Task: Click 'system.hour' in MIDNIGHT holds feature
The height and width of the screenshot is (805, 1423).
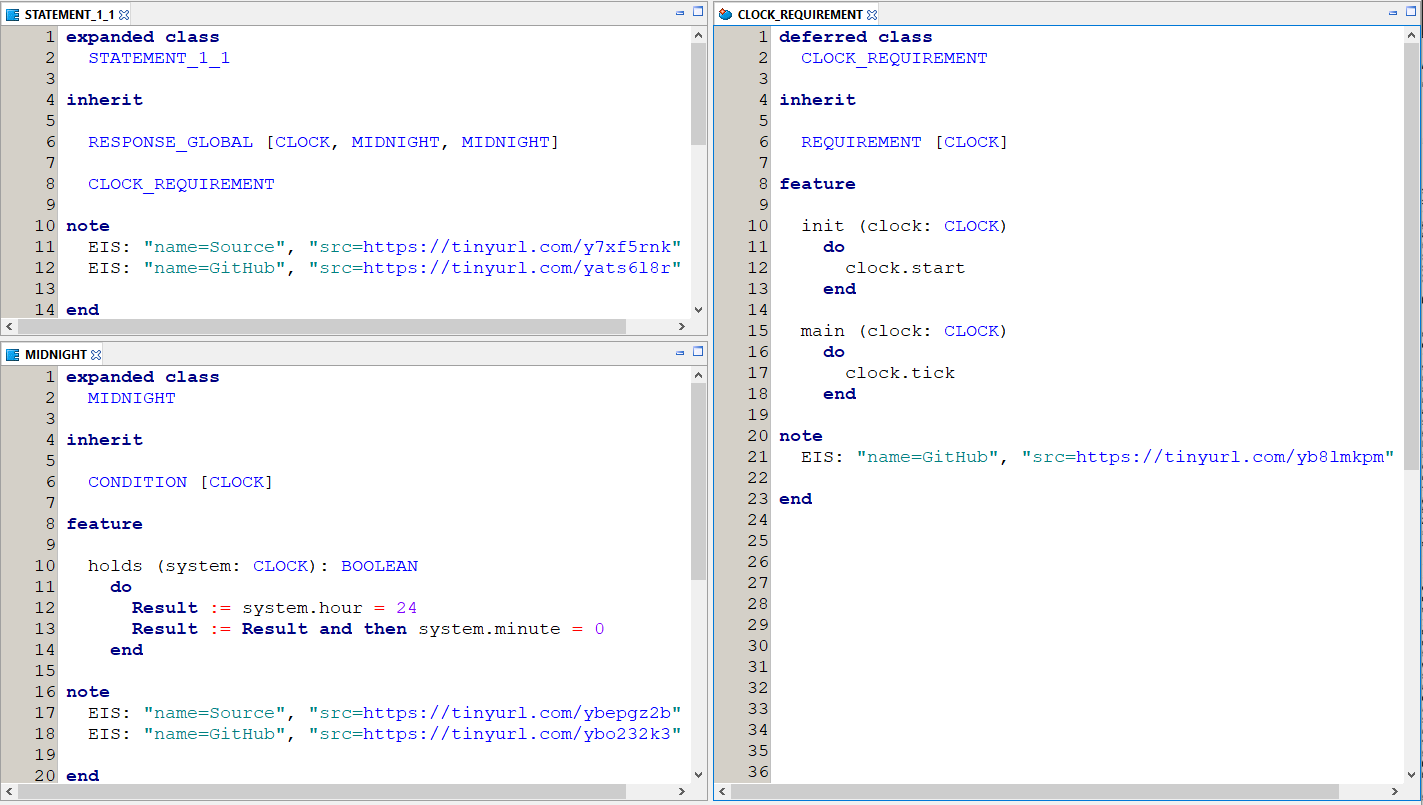Action: (302, 608)
